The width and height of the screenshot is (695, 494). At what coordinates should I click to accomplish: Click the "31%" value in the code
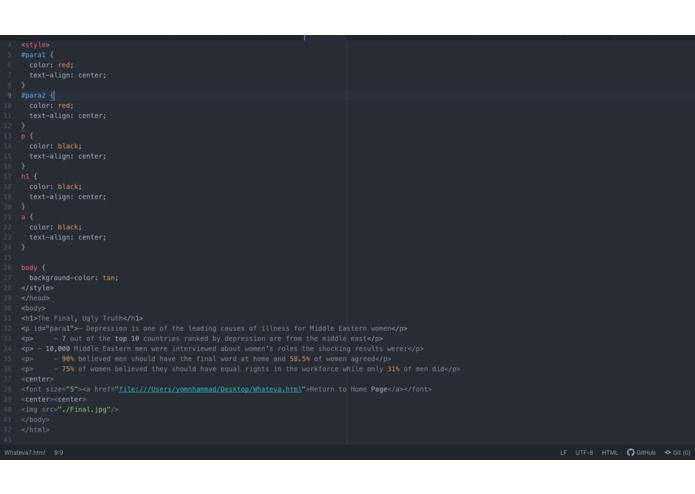pyautogui.click(x=393, y=369)
